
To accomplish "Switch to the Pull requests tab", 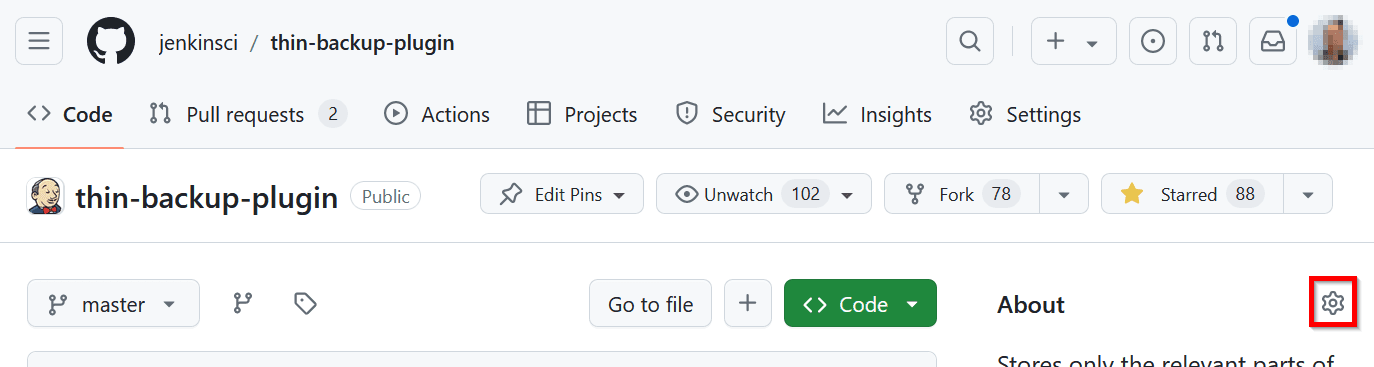I will point(248,114).
